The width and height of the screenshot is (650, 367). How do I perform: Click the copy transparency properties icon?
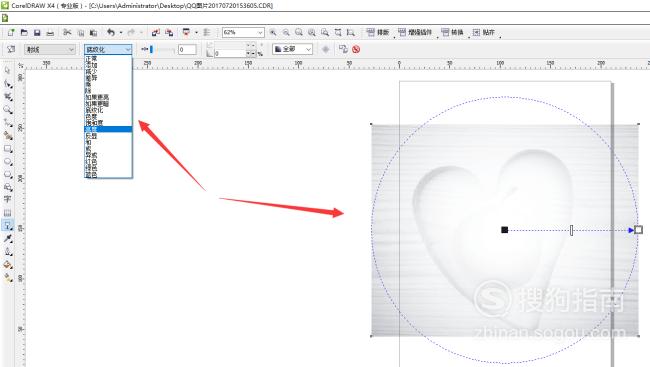[x=343, y=49]
